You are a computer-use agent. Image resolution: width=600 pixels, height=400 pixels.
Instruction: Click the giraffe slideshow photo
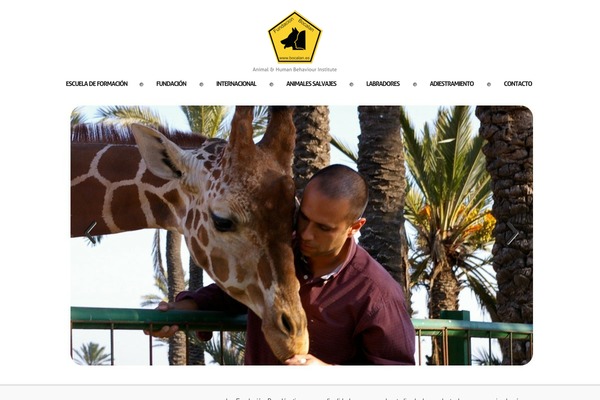302,235
